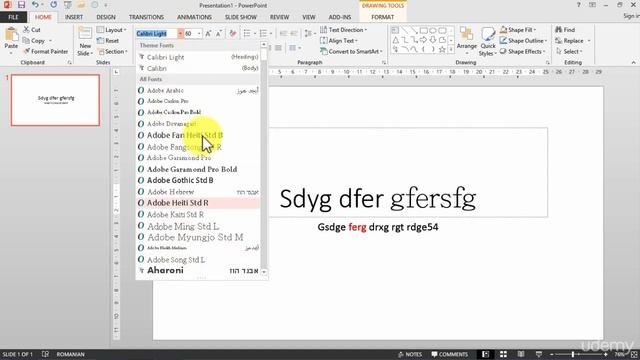Select Adobe Hebrew font
This screenshot has height=360, width=640.
coord(198,191)
